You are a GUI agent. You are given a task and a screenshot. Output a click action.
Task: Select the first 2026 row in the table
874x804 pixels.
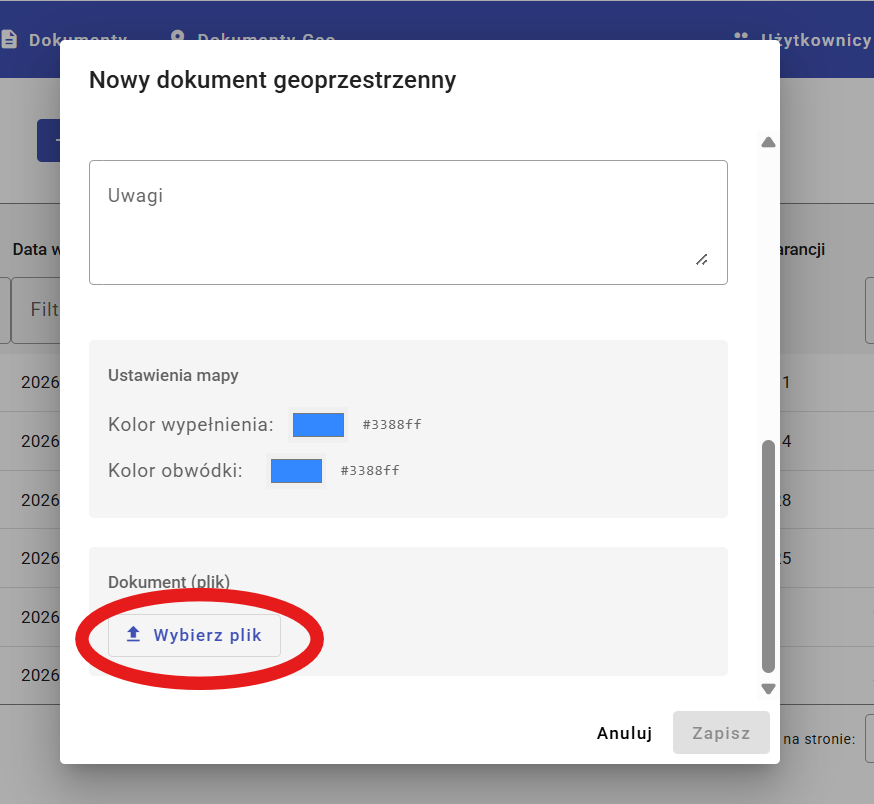click(34, 382)
